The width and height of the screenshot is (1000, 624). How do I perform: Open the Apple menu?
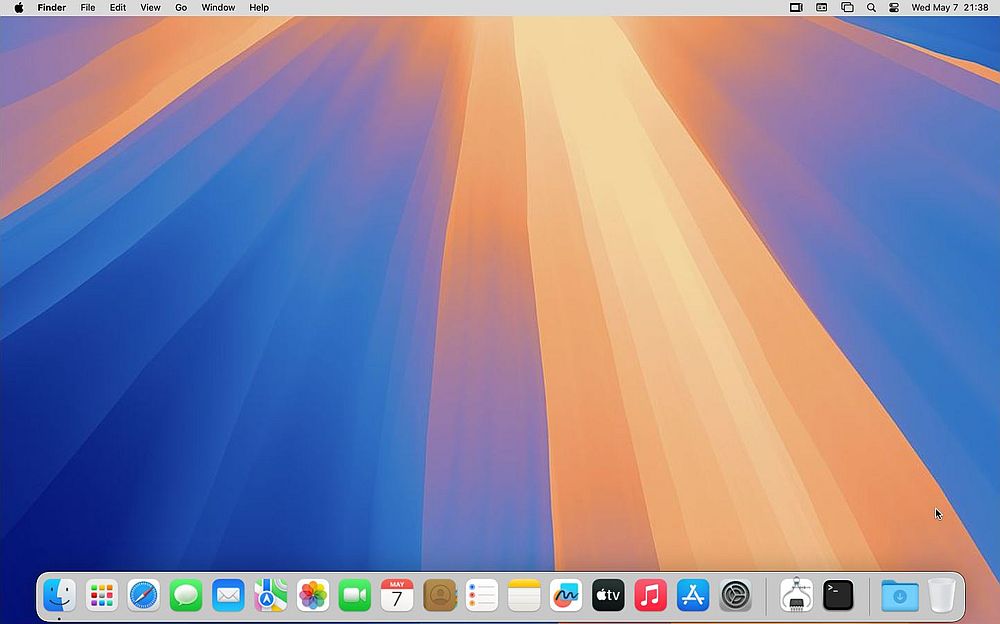(18, 8)
